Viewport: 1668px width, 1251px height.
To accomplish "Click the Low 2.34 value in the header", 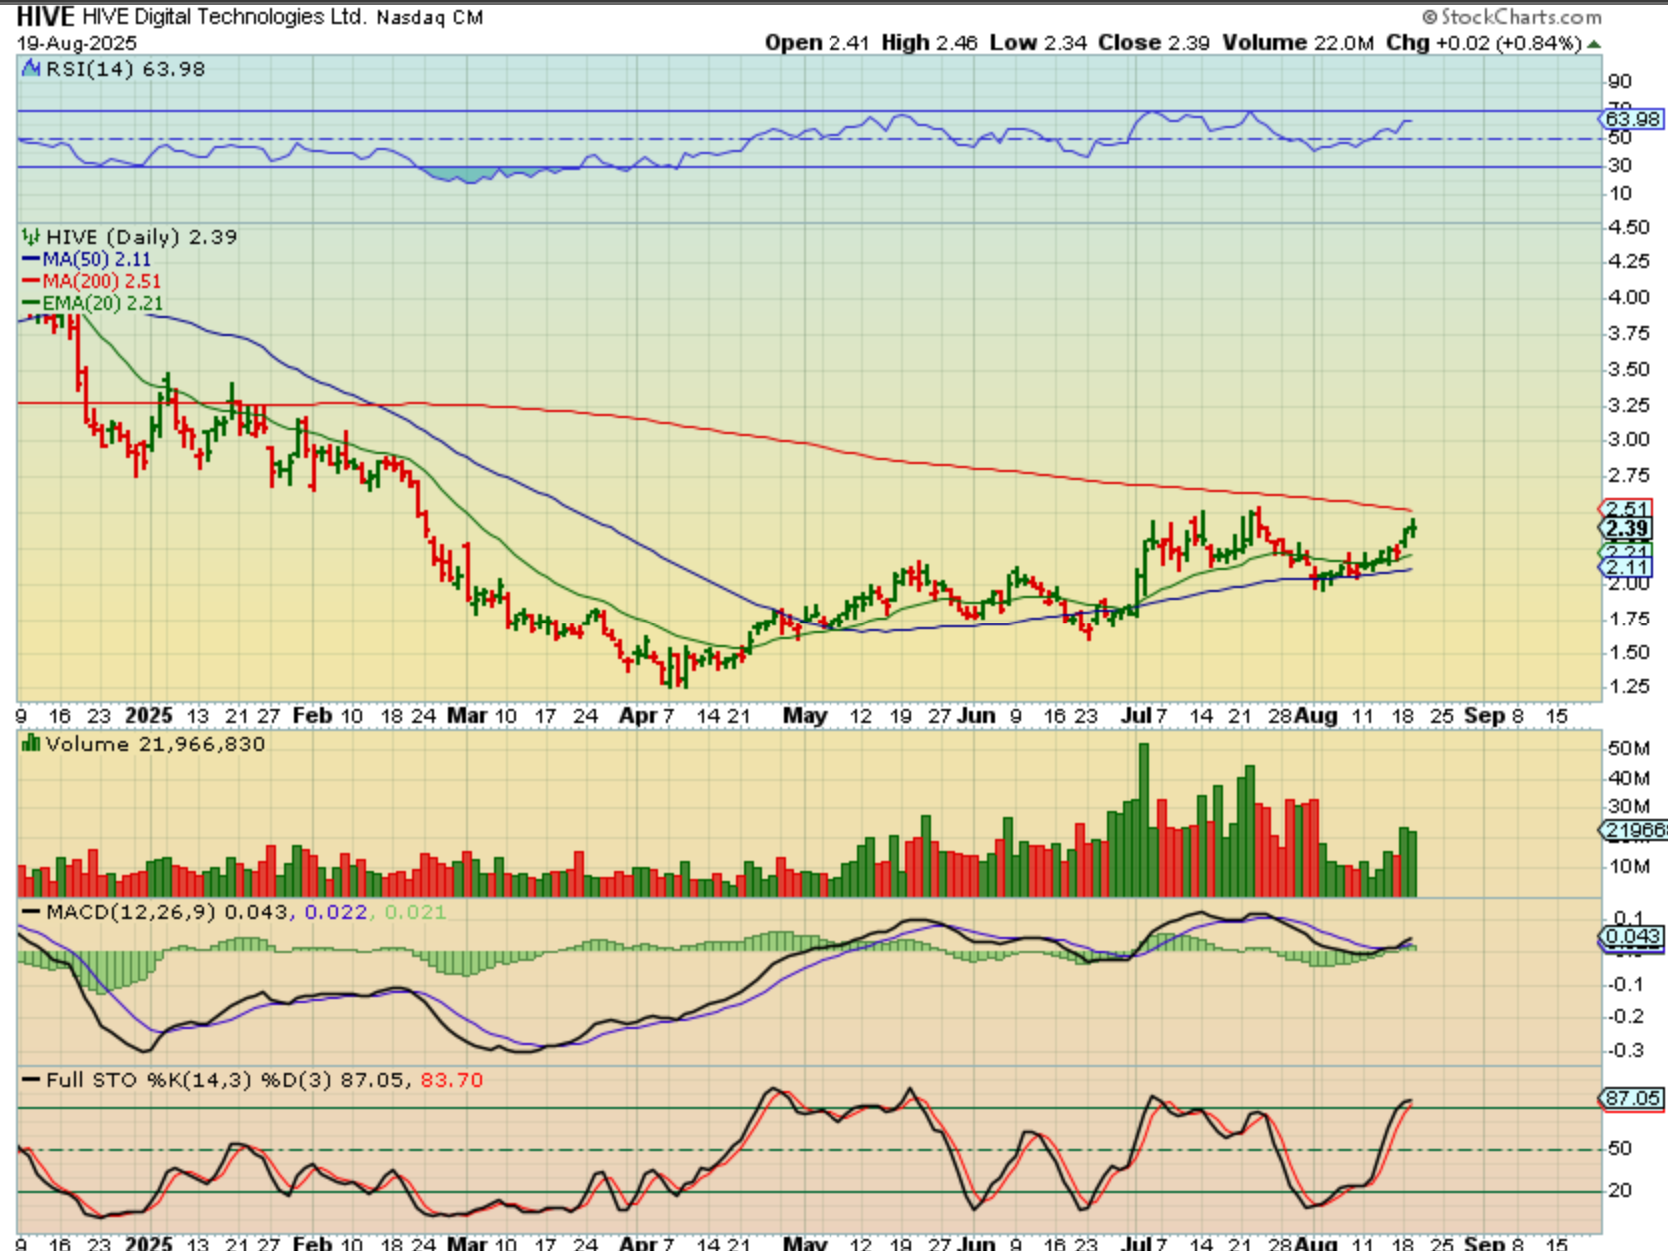I will pyautogui.click(x=1038, y=43).
